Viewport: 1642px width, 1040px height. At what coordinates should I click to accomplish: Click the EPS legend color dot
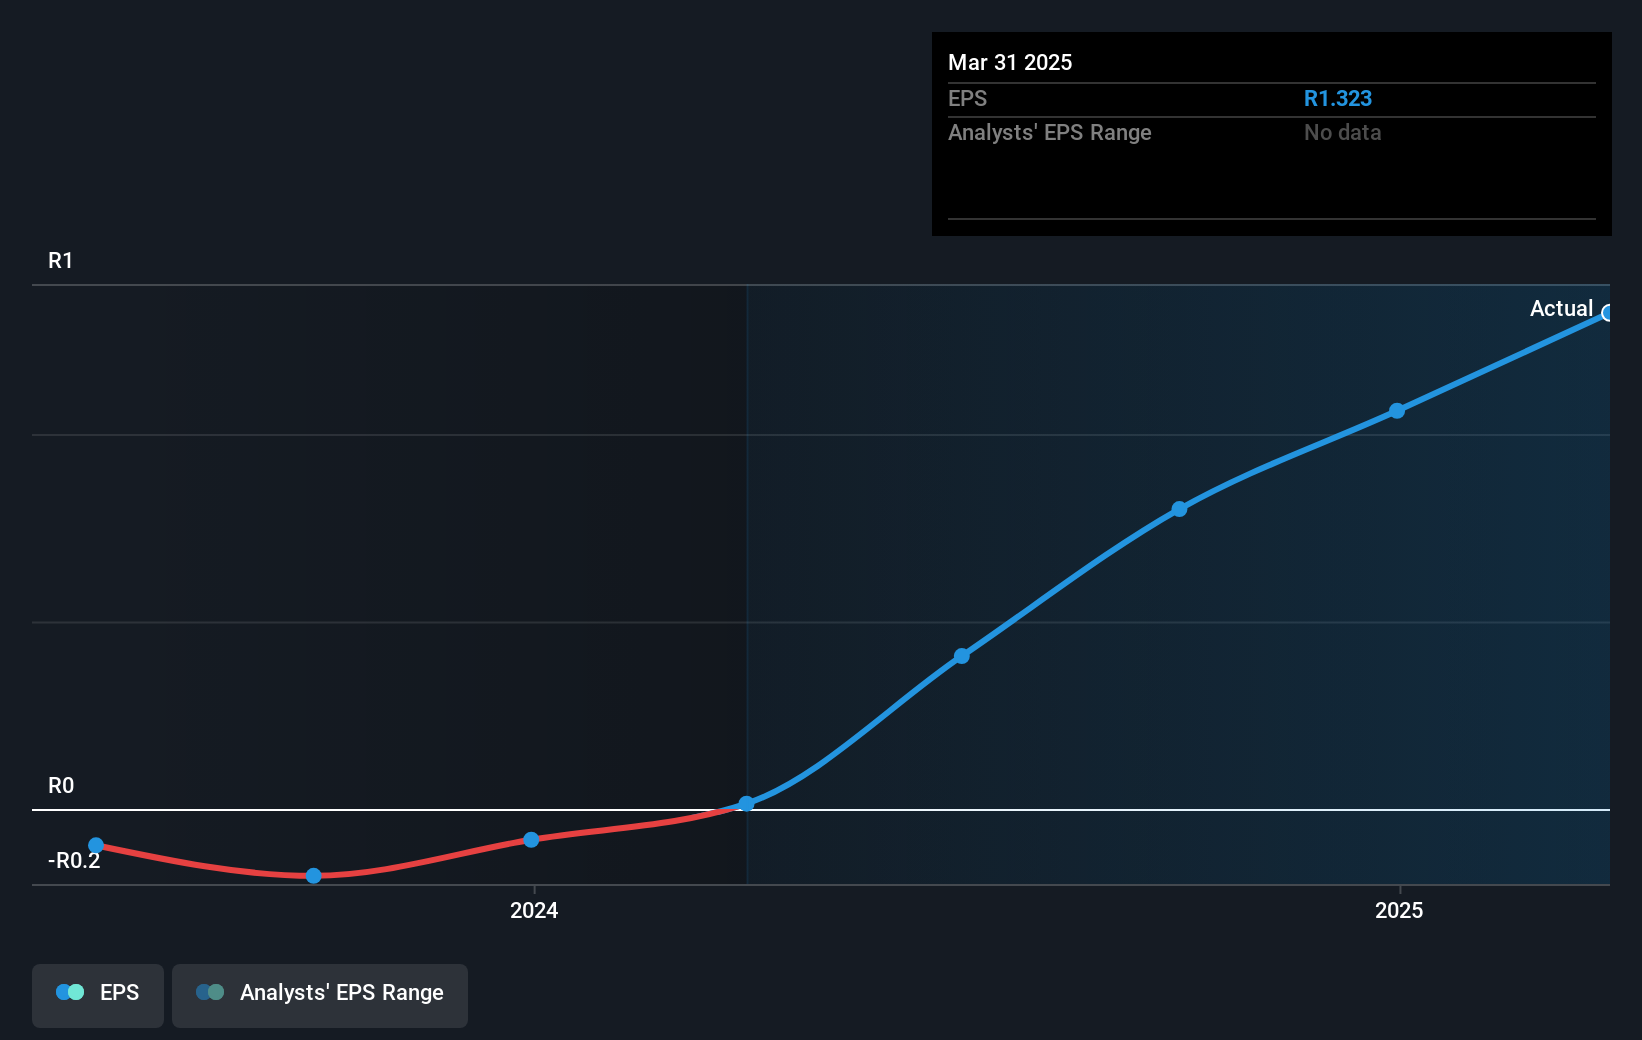[x=68, y=992]
